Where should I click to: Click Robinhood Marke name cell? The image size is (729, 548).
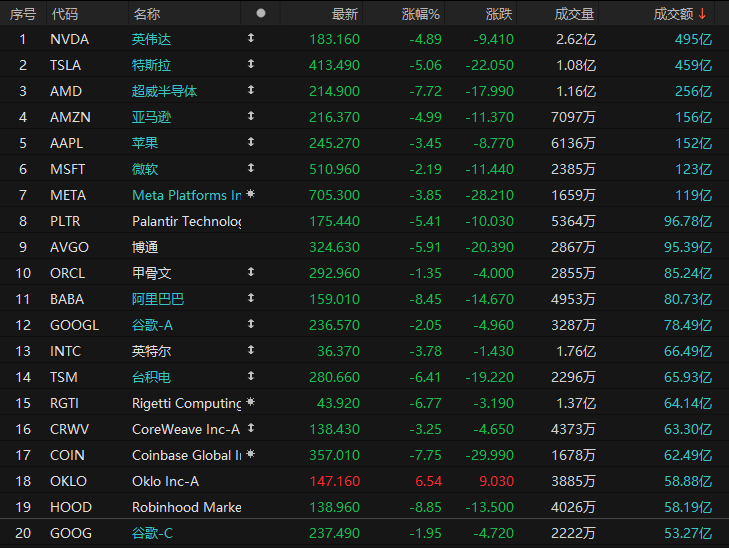[x=186, y=507]
